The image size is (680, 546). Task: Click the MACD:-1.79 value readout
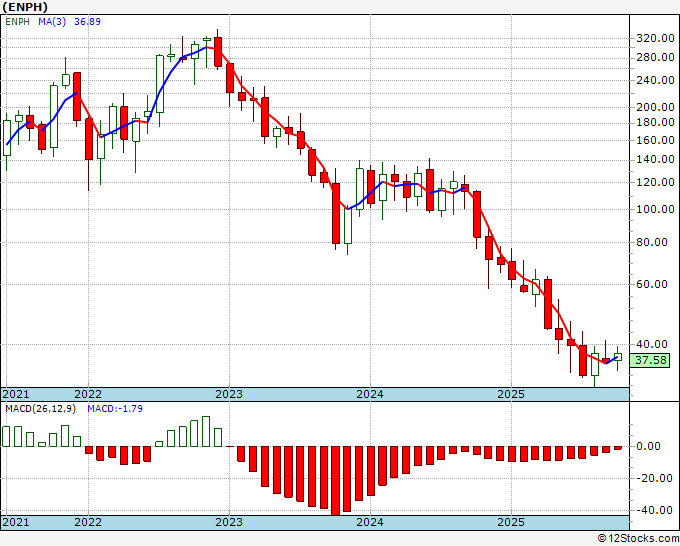point(115,409)
